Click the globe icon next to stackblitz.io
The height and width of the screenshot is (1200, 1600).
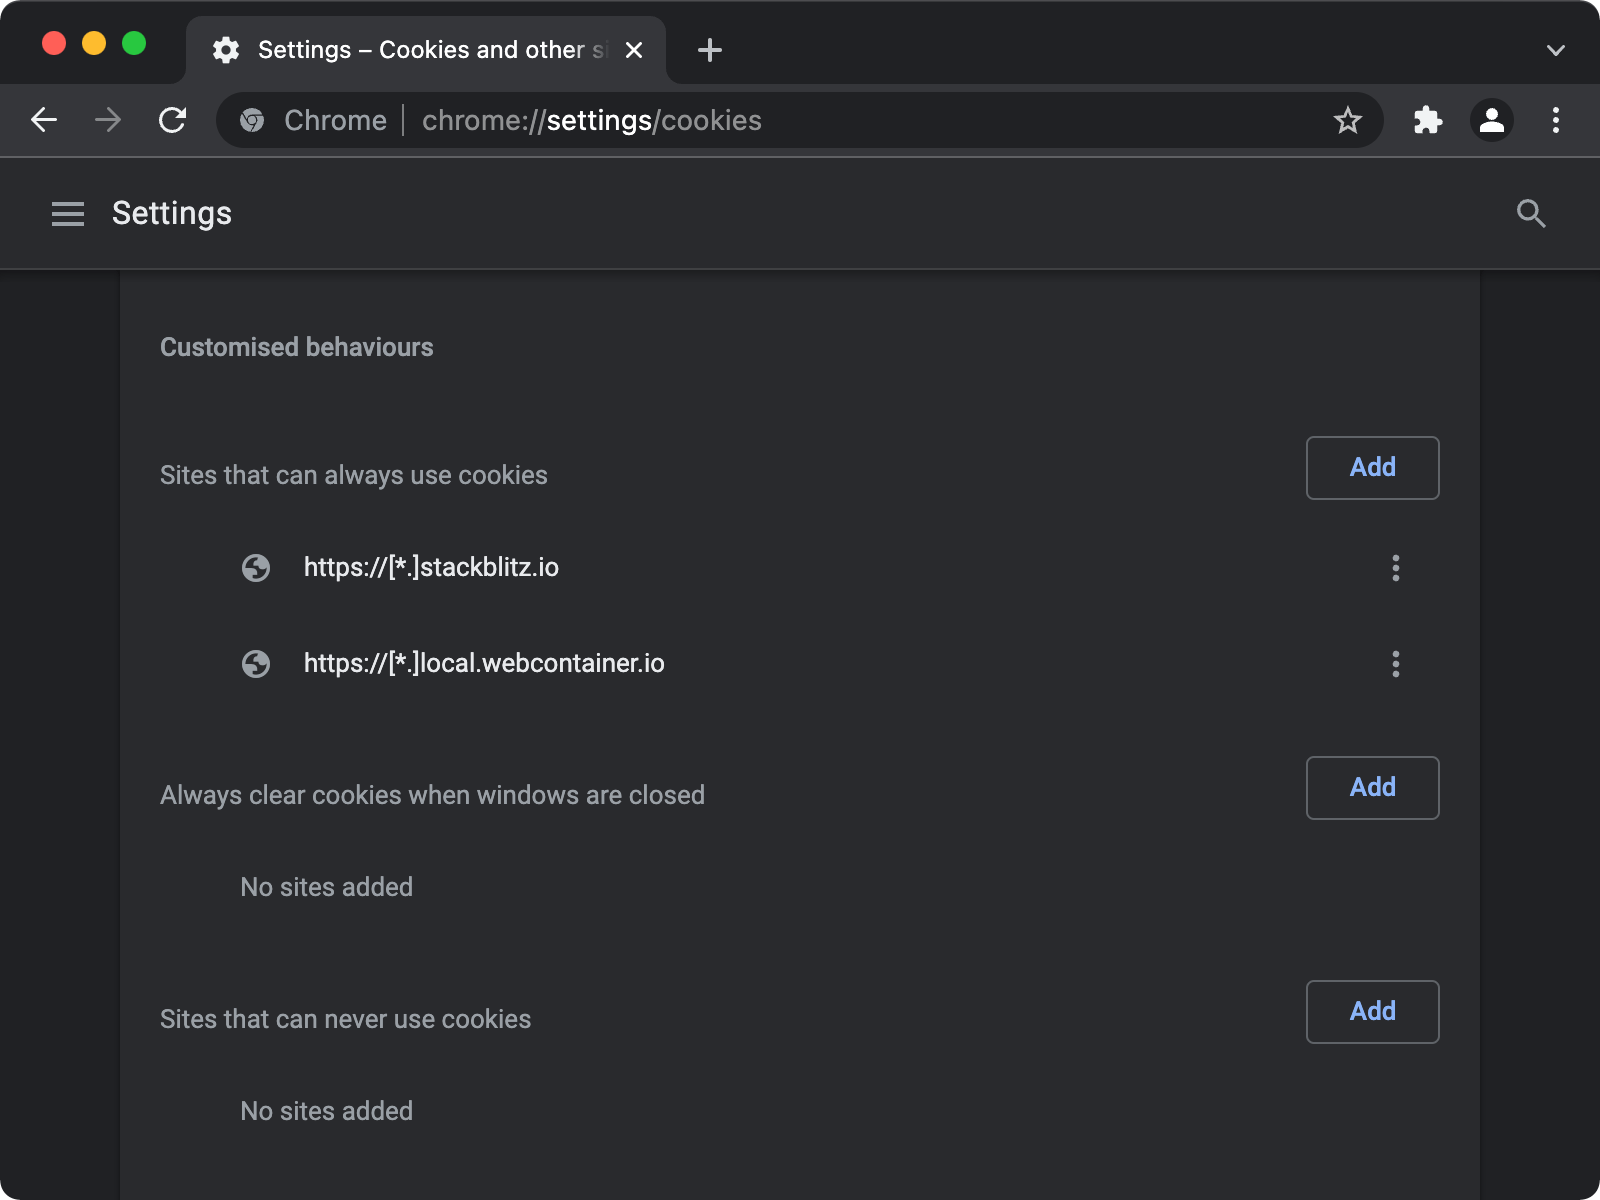(257, 567)
